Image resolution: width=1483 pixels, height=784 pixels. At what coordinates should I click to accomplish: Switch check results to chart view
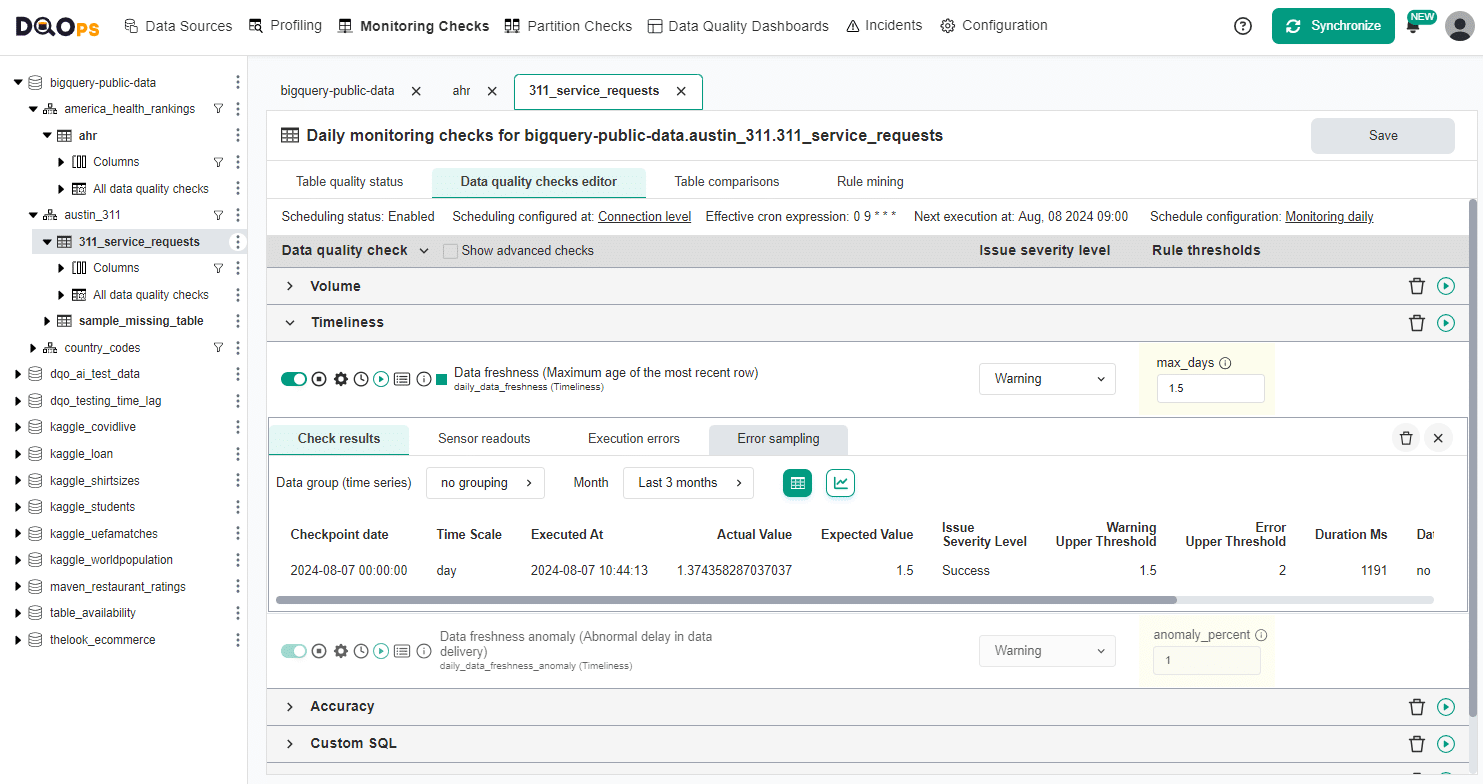click(841, 483)
